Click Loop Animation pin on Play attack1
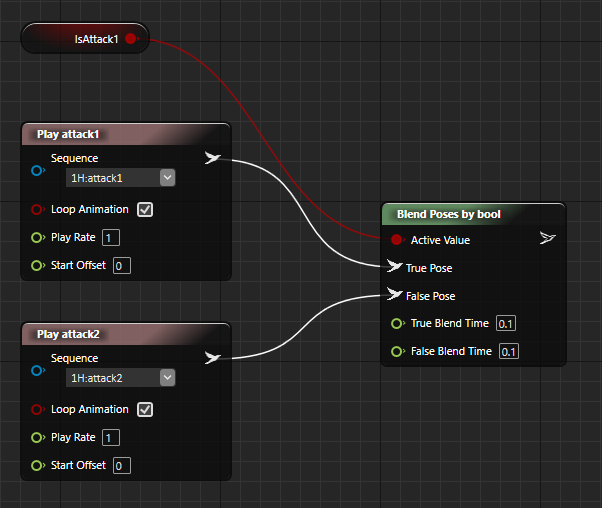This screenshot has width=602, height=508. tap(37, 210)
